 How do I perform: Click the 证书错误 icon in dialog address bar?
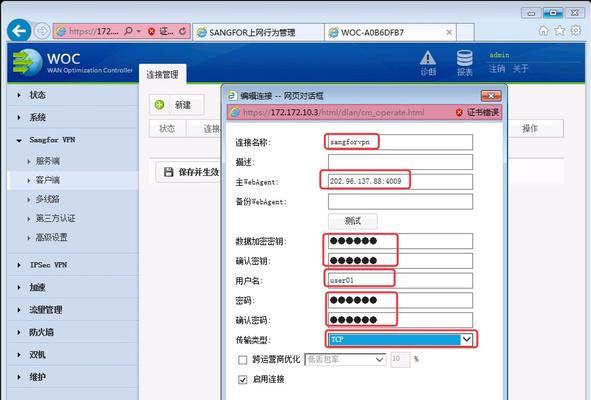tap(459, 112)
